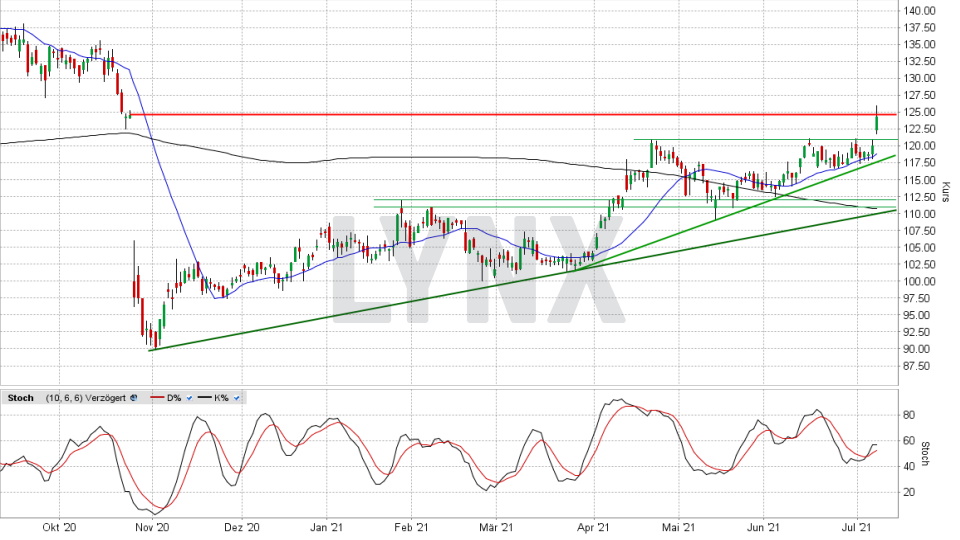Click the (10, 6, 6) Verzögert parameters

point(85,398)
